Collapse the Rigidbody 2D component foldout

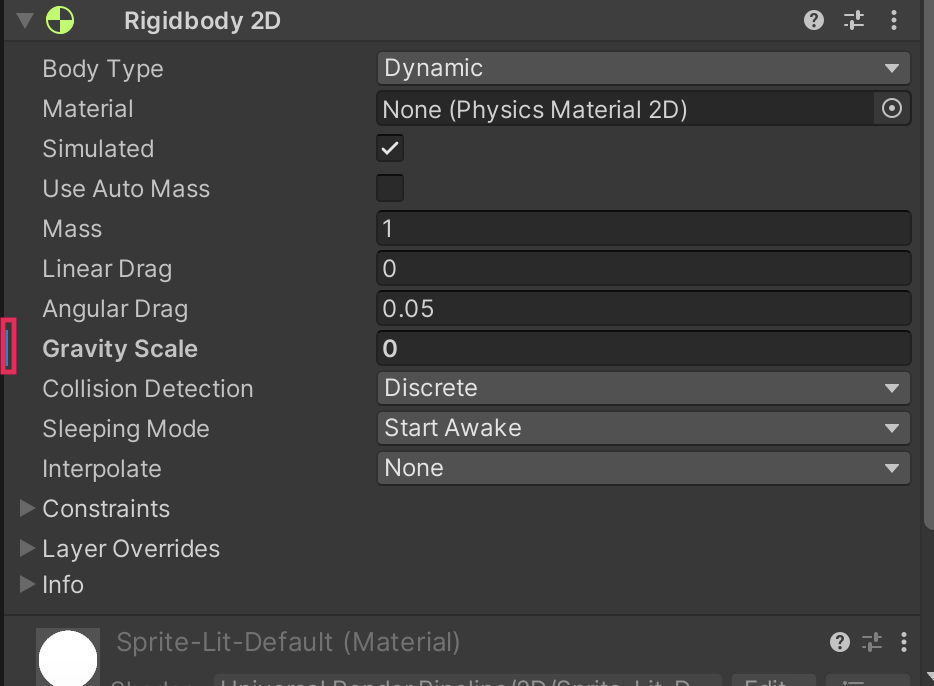pos(26,20)
